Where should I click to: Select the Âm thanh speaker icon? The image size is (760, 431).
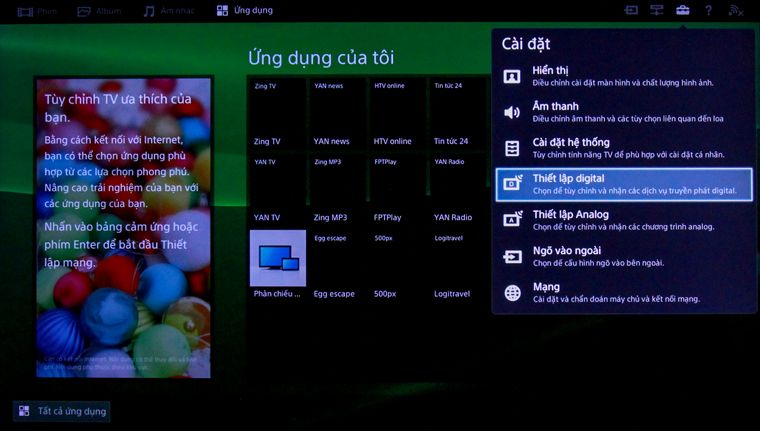pos(512,112)
